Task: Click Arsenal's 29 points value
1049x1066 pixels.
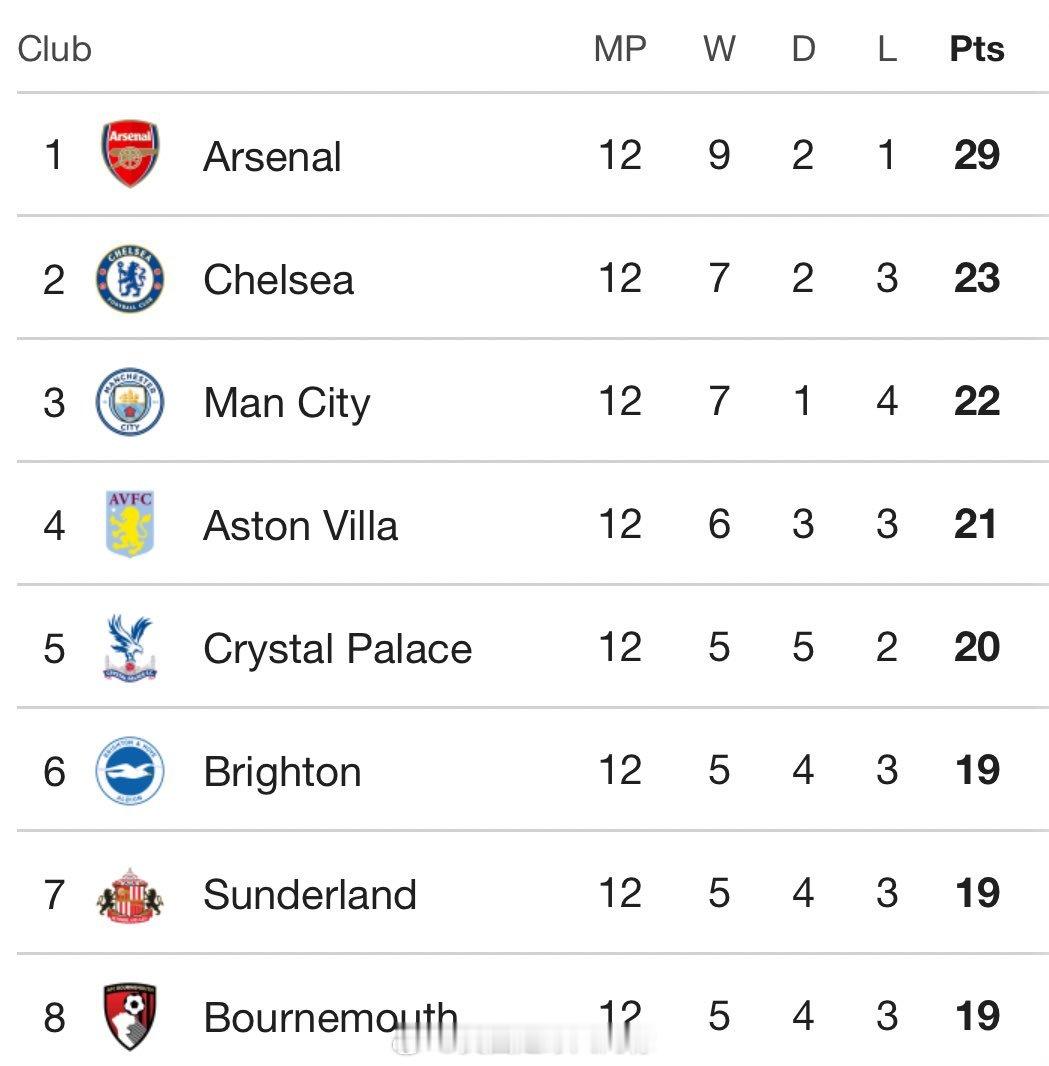Action: click(976, 156)
